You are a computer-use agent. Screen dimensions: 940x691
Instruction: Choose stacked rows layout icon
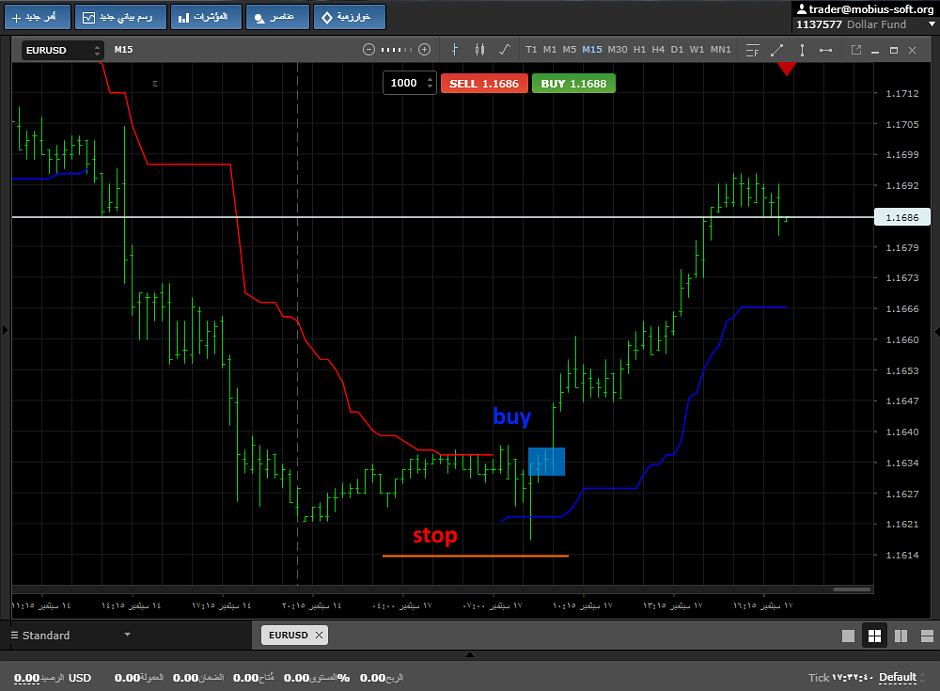927,636
